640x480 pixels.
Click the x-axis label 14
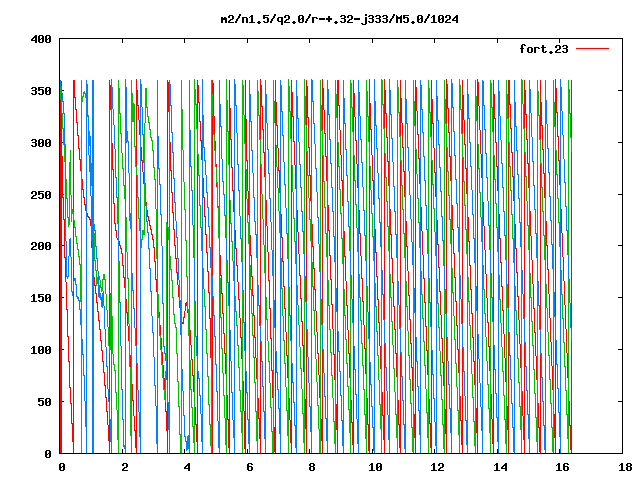(x=500, y=467)
